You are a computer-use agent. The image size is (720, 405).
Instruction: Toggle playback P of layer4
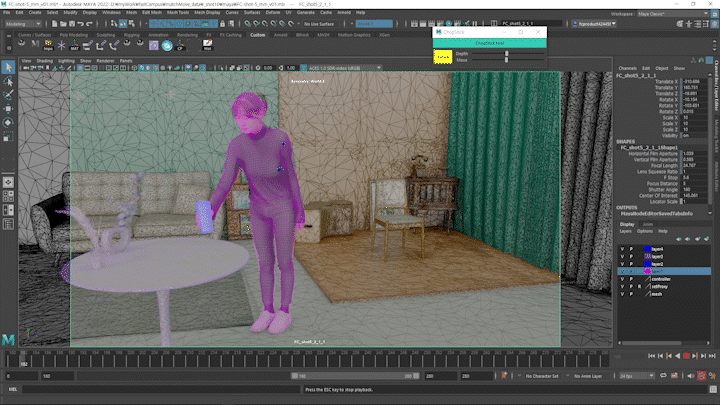tap(631, 249)
